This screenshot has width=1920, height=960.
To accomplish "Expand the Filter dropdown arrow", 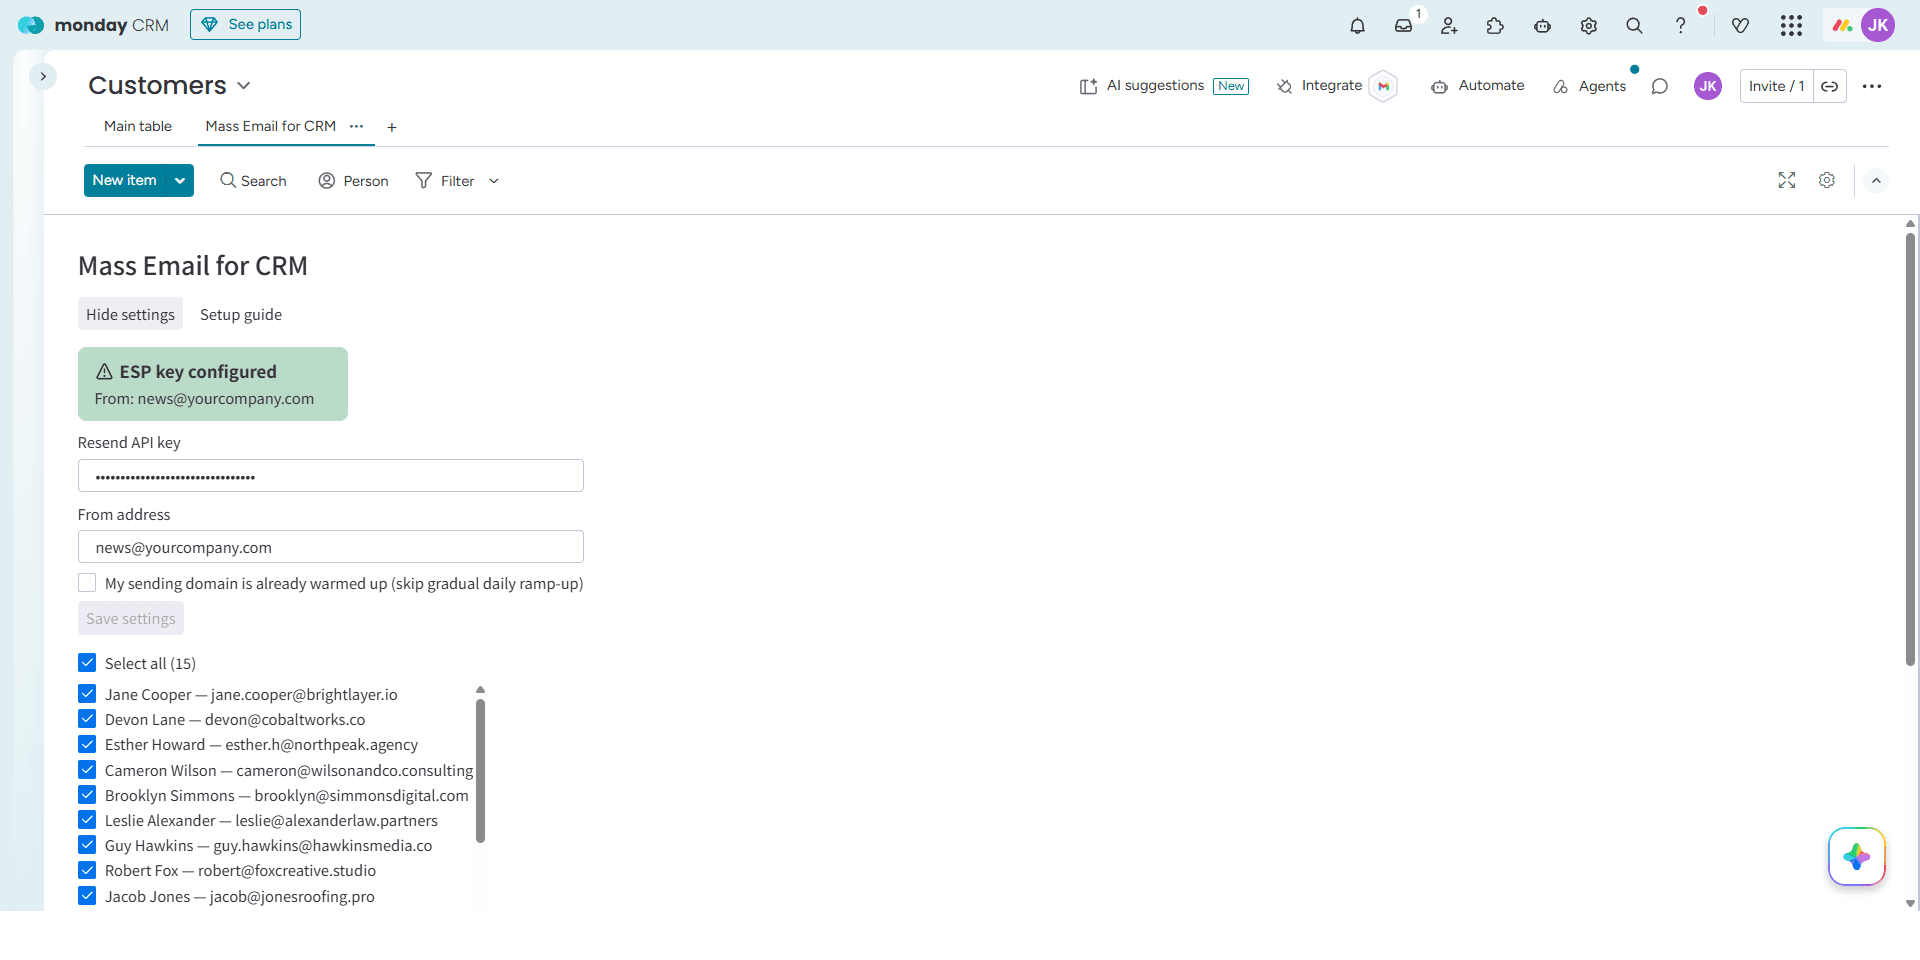I will pos(494,181).
